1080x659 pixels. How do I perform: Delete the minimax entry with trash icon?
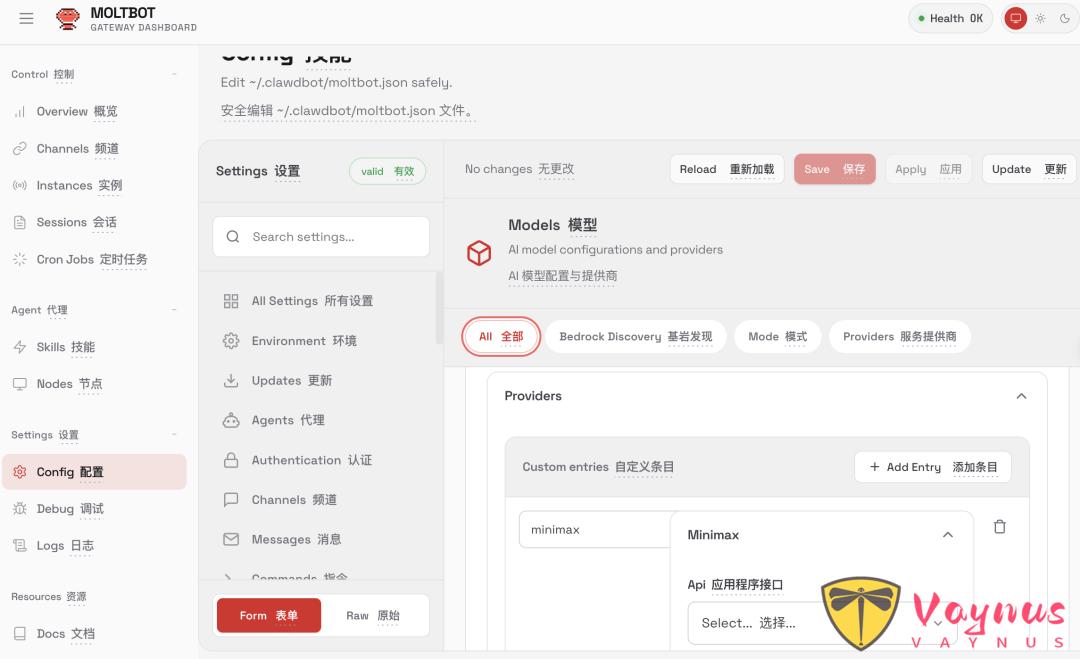[999, 526]
